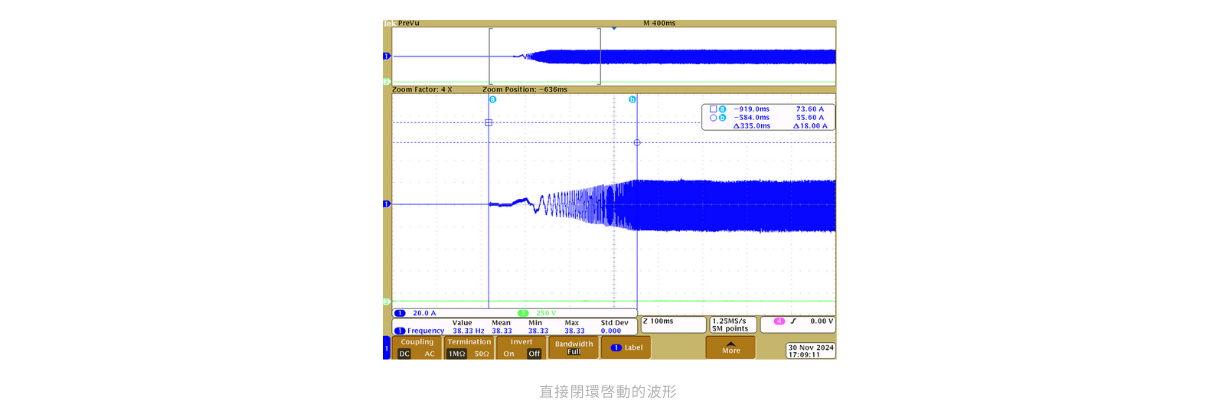This screenshot has width=1220, height=400.
Task: Set Coupling to DC
Action: pos(404,353)
